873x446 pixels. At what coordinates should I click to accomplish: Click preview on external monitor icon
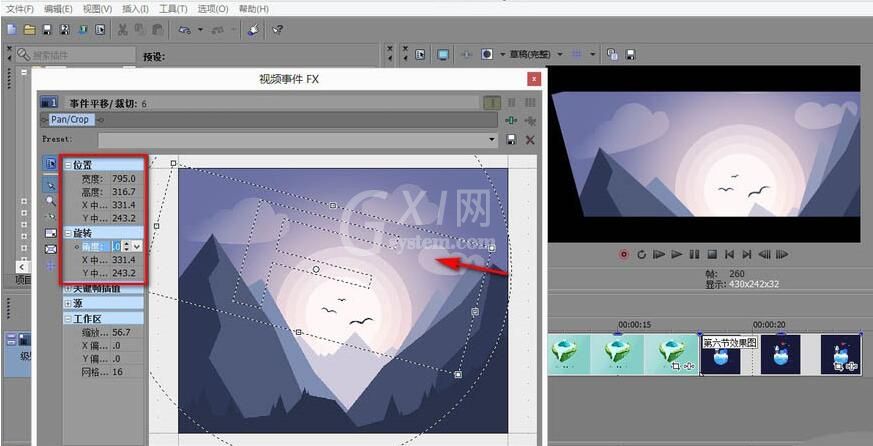coord(443,55)
